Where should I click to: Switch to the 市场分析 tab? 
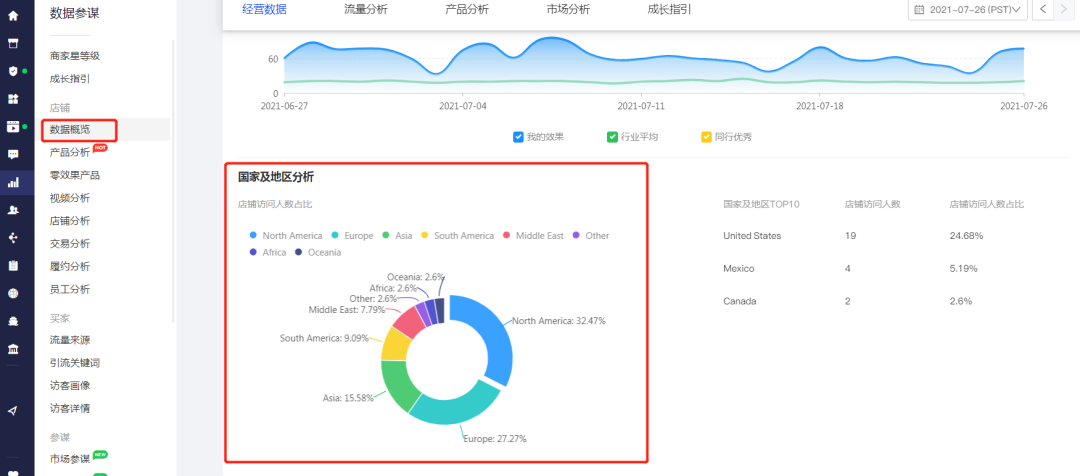click(x=568, y=10)
